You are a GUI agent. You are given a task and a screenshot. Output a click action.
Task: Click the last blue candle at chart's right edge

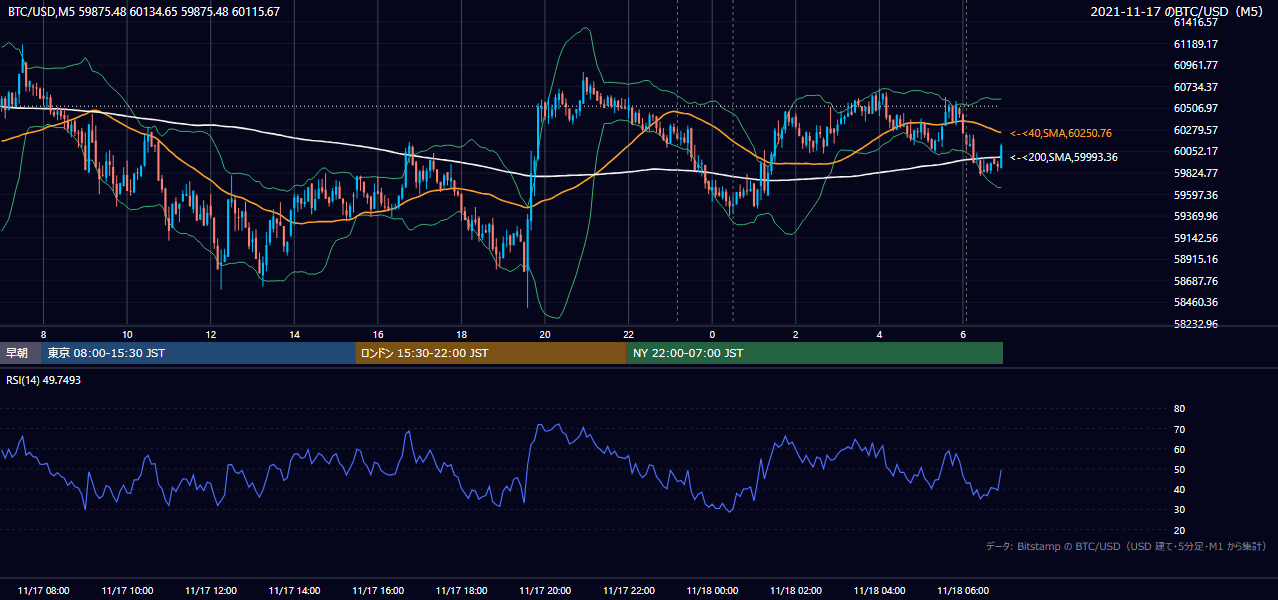pyautogui.click(x=1001, y=155)
